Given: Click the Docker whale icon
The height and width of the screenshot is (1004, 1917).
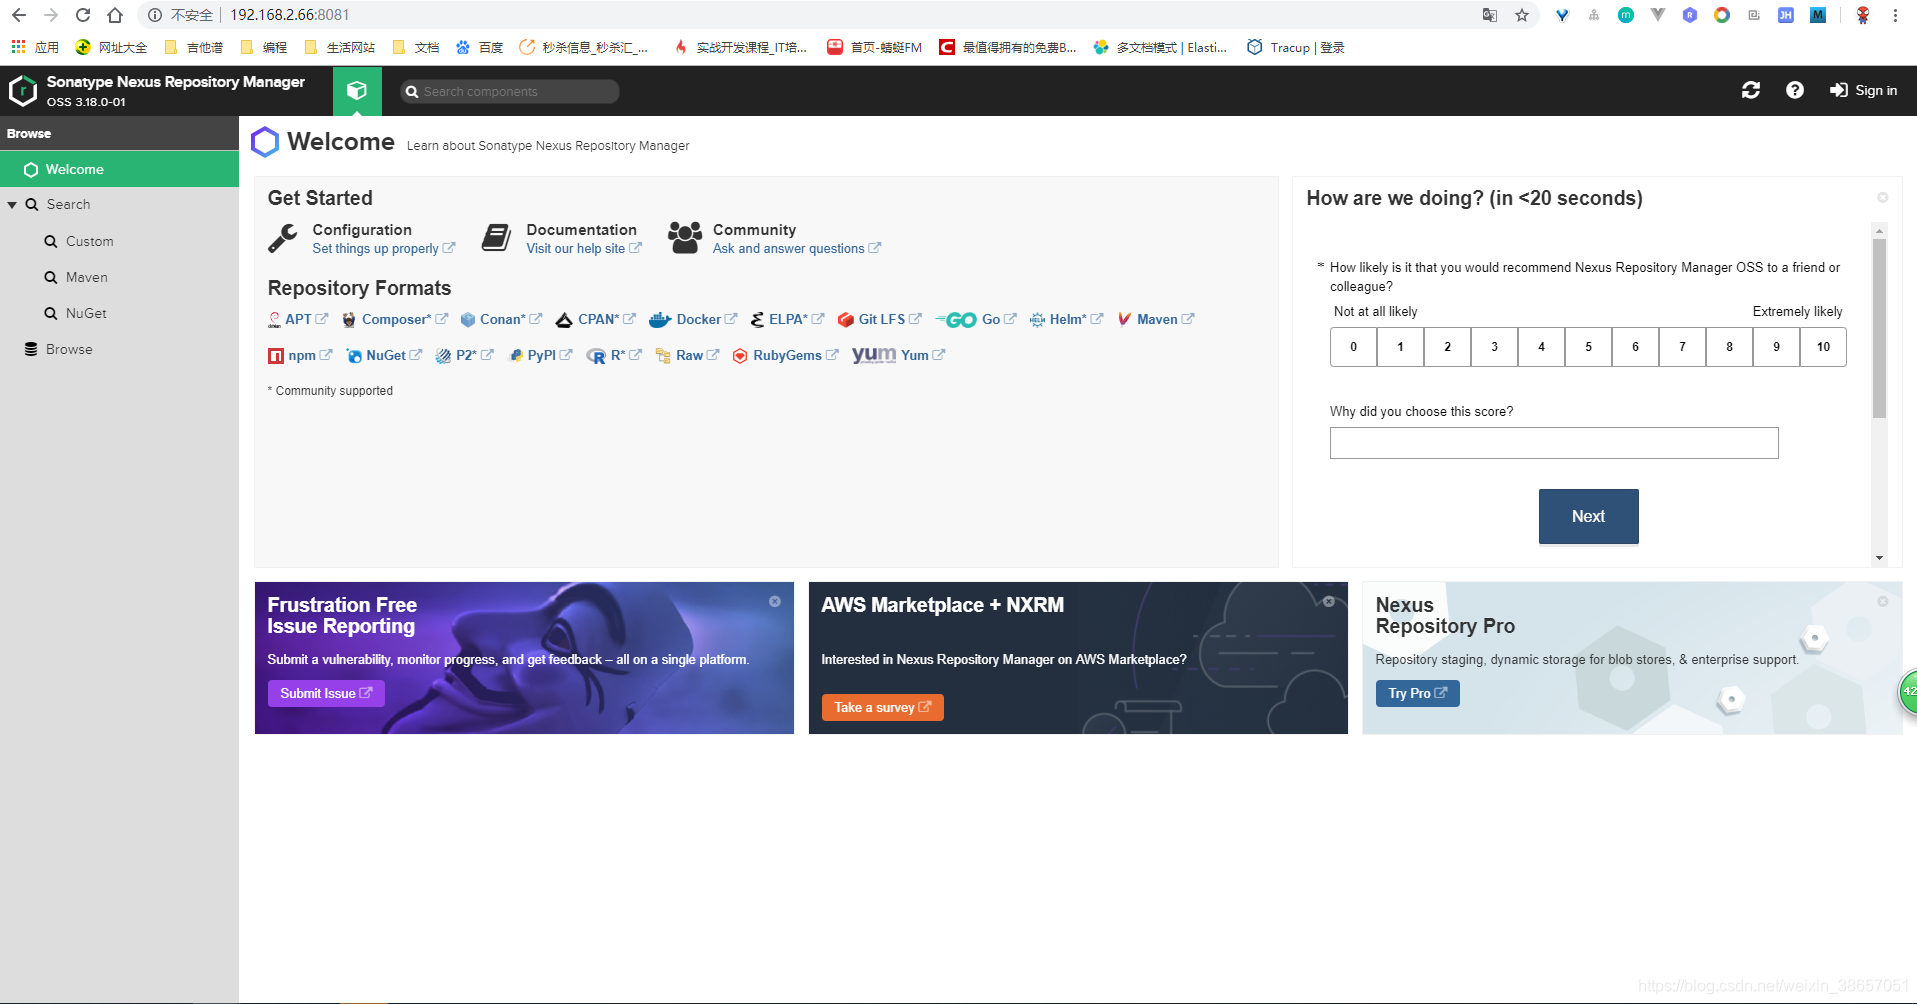Looking at the screenshot, I should click(660, 320).
